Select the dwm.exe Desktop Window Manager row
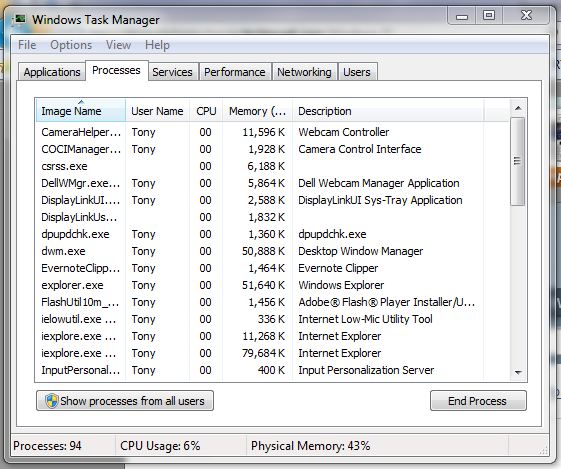 pyautogui.click(x=272, y=251)
